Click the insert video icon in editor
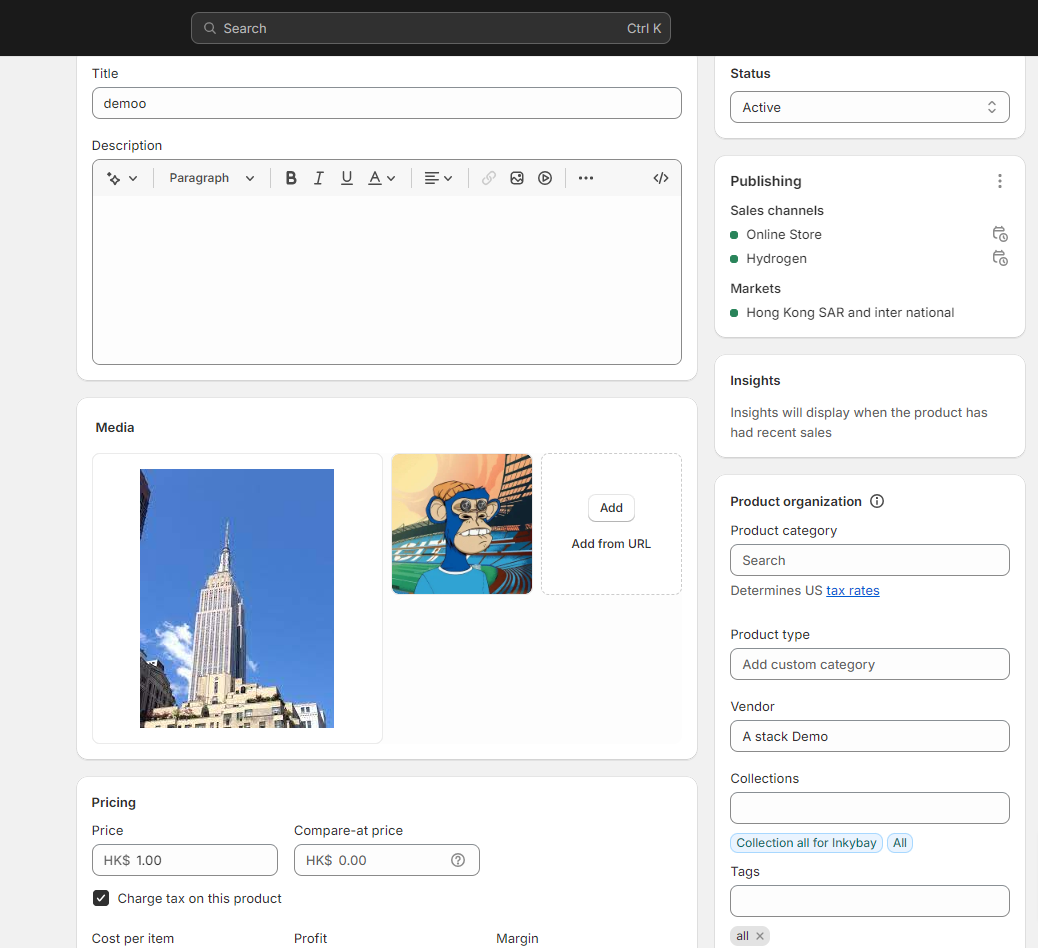The height and width of the screenshot is (948, 1038). coord(545,178)
